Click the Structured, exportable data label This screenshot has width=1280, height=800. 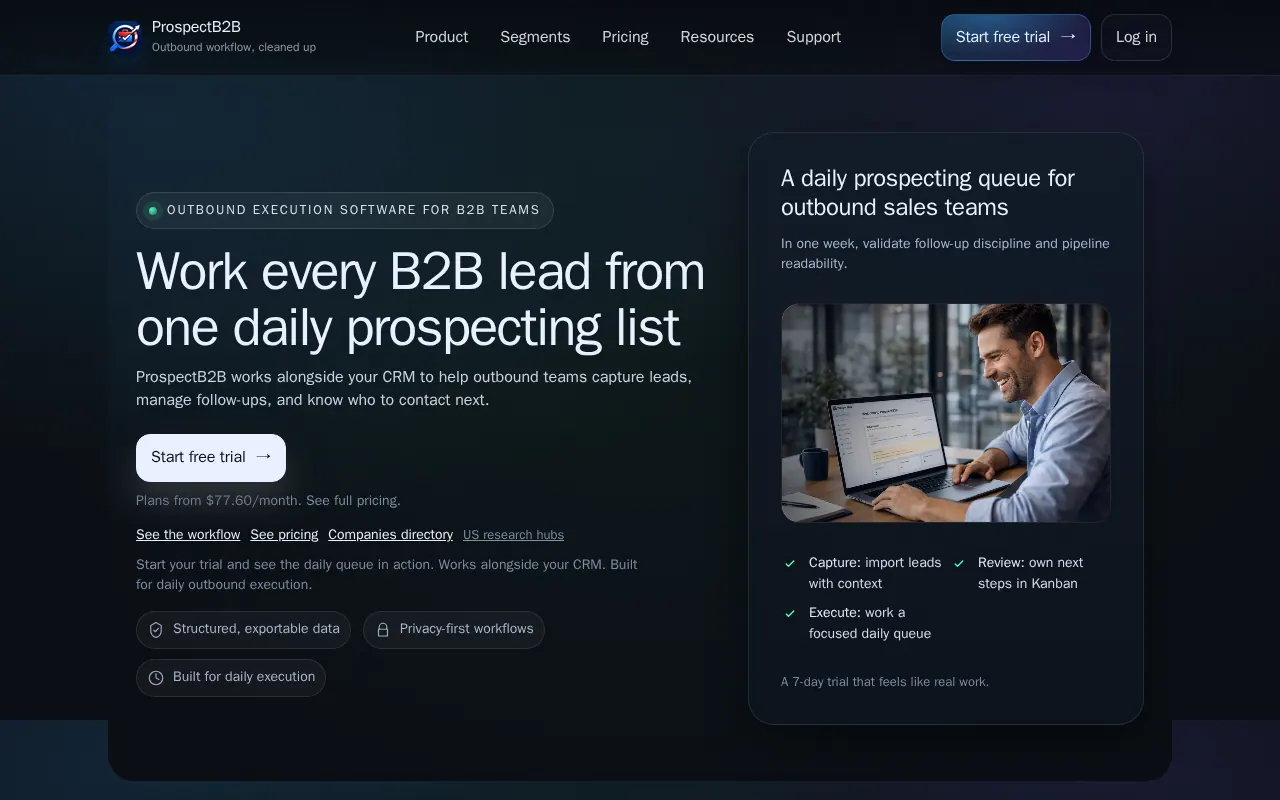[256, 629]
